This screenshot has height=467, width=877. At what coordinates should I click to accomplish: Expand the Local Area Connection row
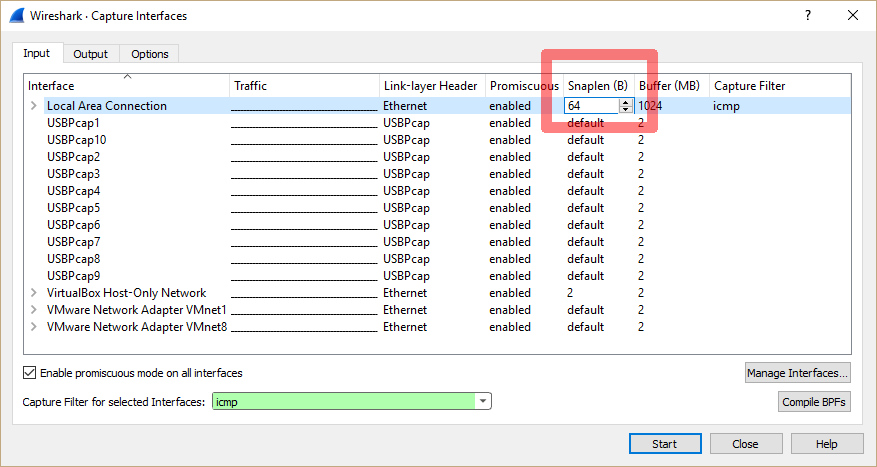pyautogui.click(x=34, y=106)
